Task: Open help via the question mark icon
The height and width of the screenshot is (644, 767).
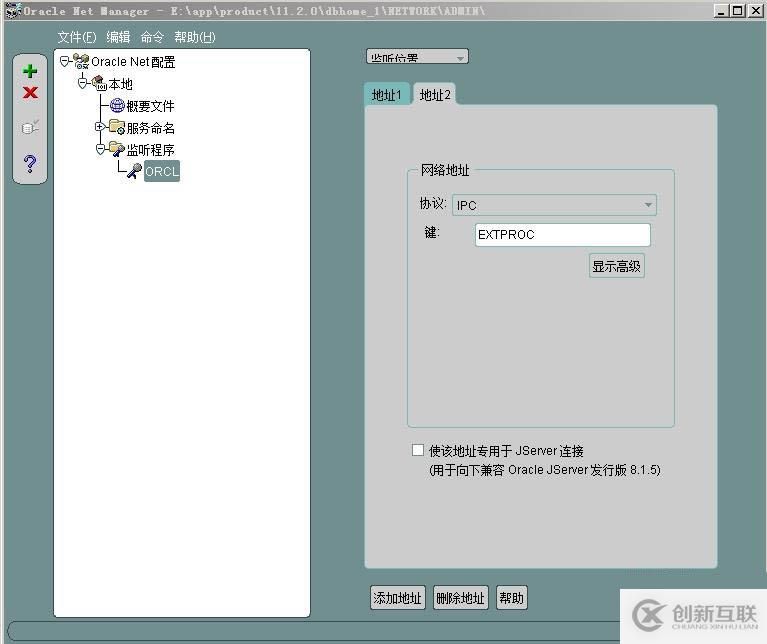Action: [30, 163]
